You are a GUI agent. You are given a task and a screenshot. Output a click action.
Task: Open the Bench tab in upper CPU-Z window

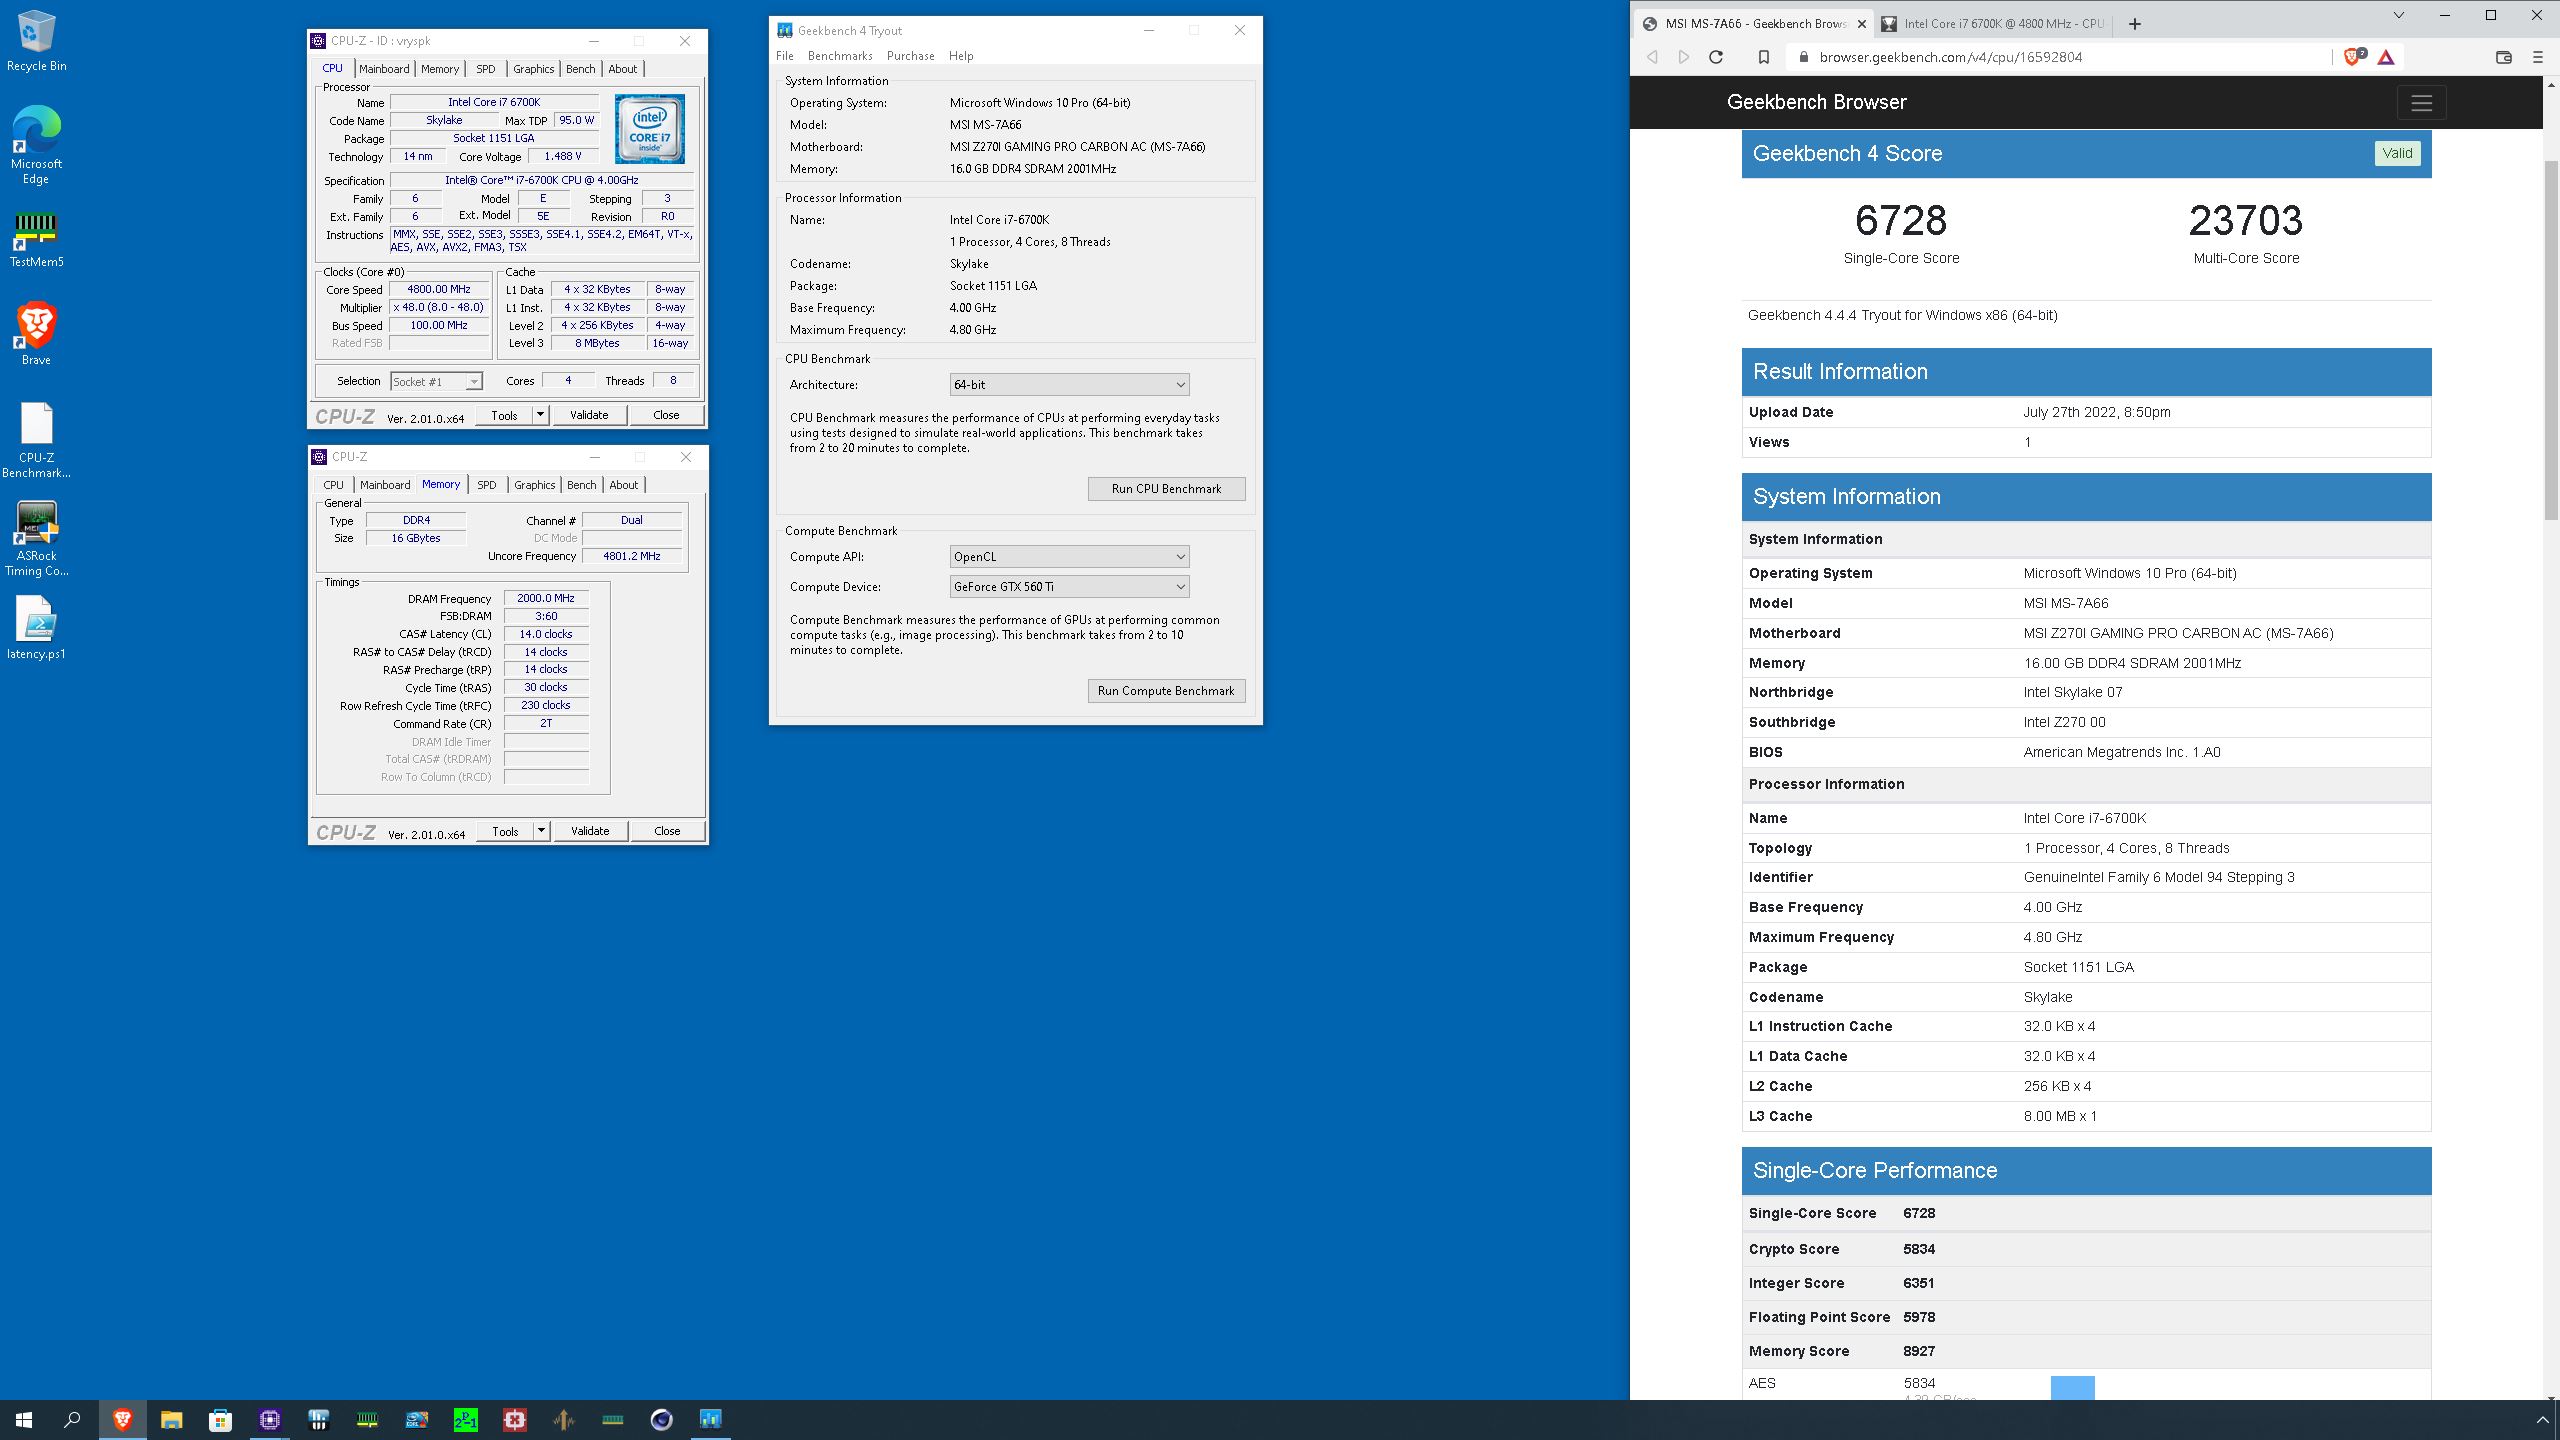[580, 69]
